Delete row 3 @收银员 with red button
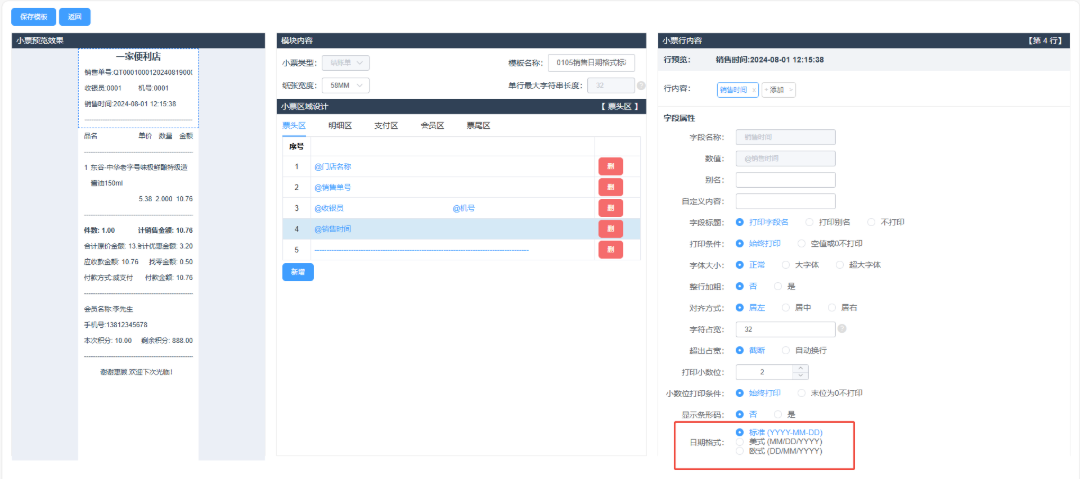Screen dimensions: 1080x479 coord(610,208)
